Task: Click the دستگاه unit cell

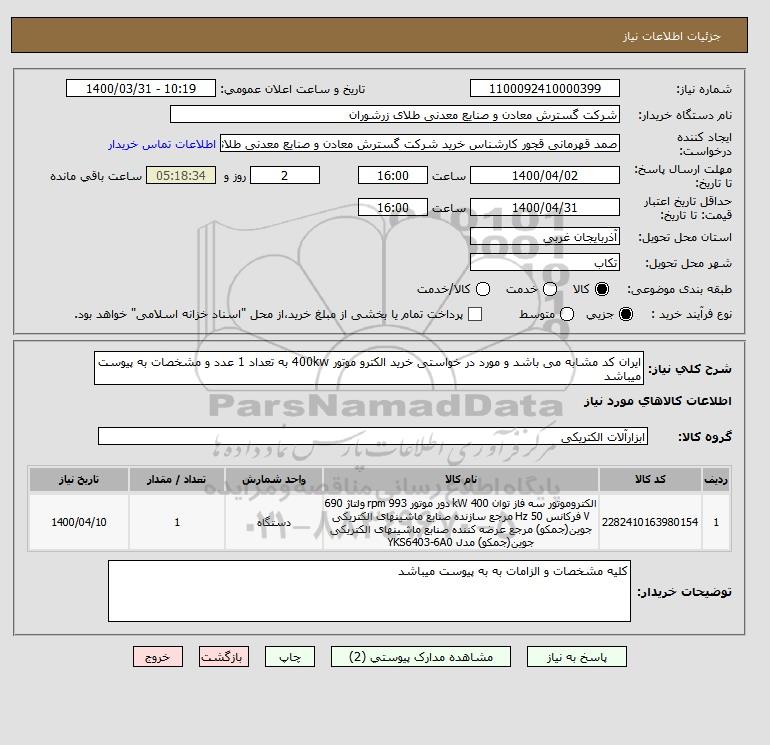Action: (274, 522)
